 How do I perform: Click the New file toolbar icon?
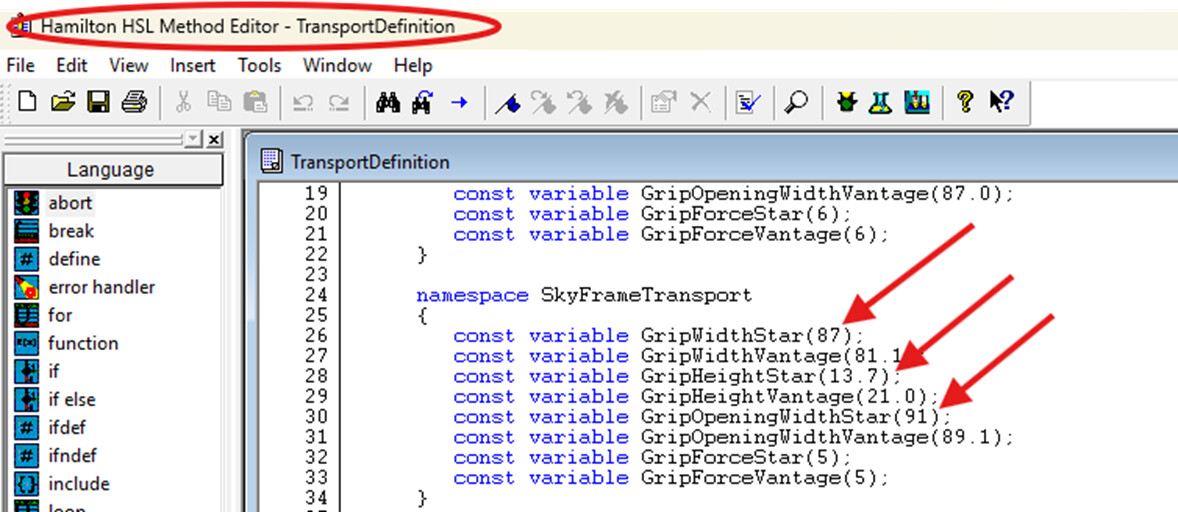(x=27, y=101)
